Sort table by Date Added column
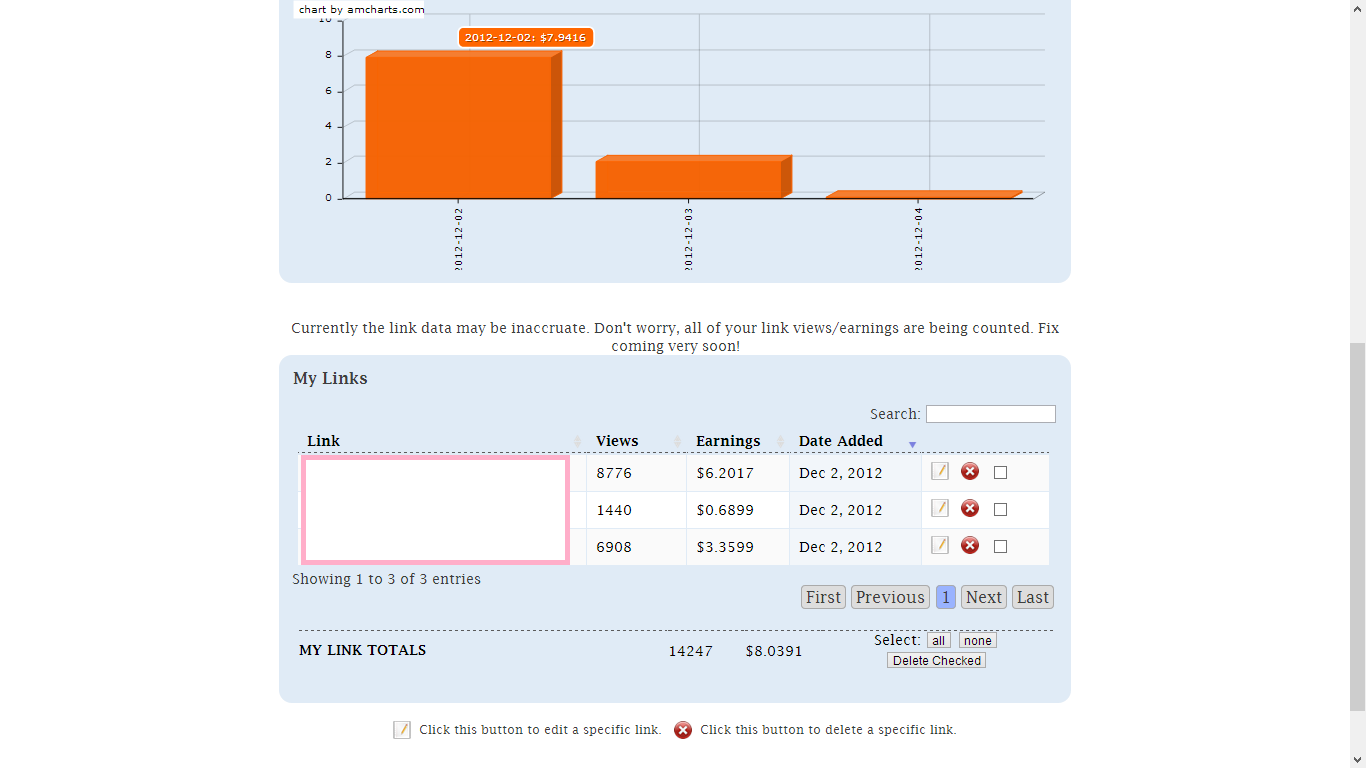Screen dimensions: 1366x768 (855, 441)
